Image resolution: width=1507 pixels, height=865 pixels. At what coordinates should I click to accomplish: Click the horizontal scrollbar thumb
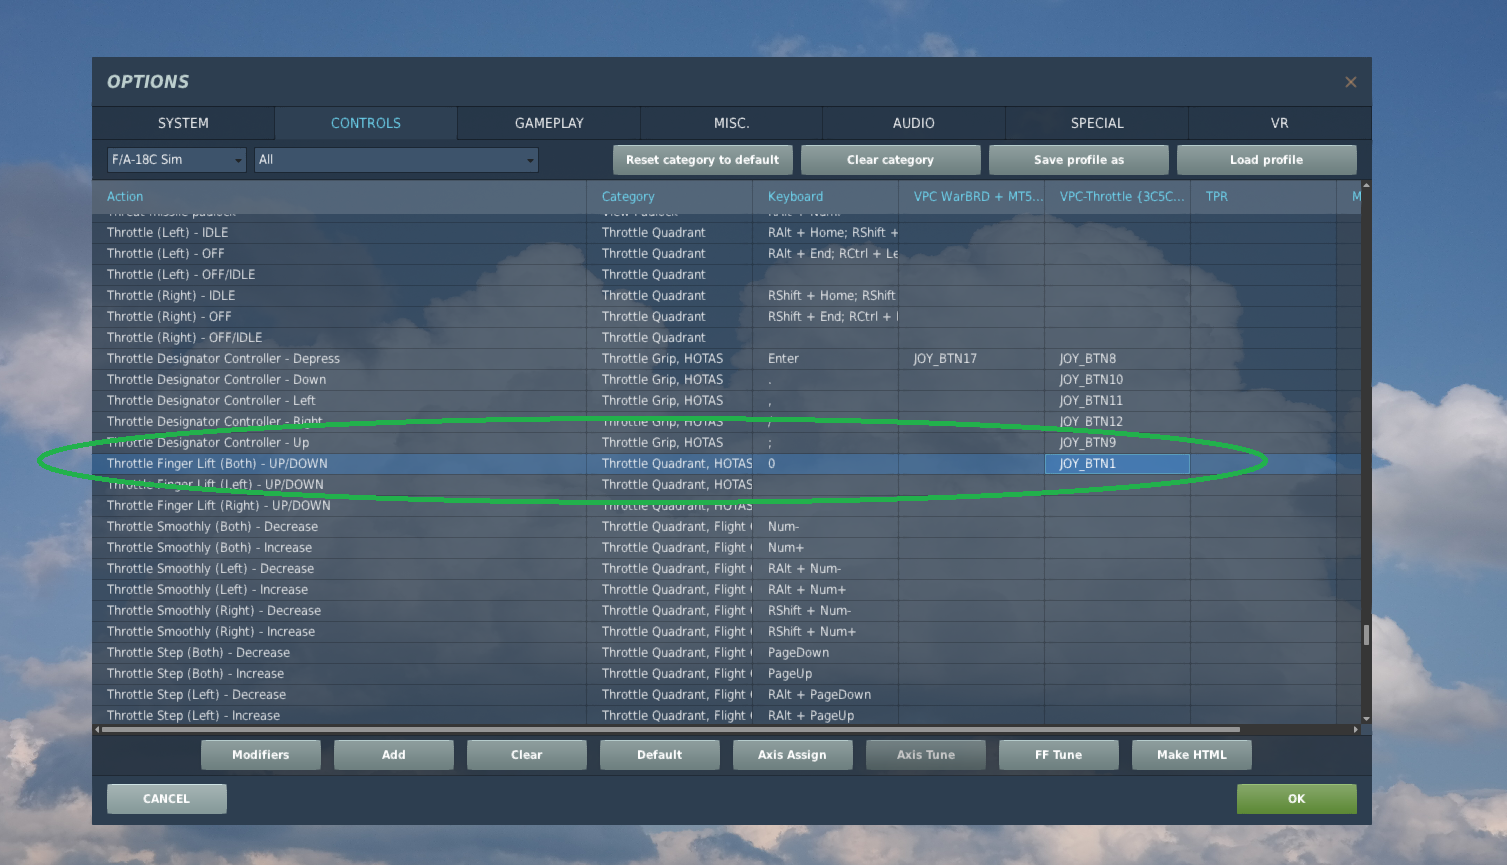click(670, 730)
